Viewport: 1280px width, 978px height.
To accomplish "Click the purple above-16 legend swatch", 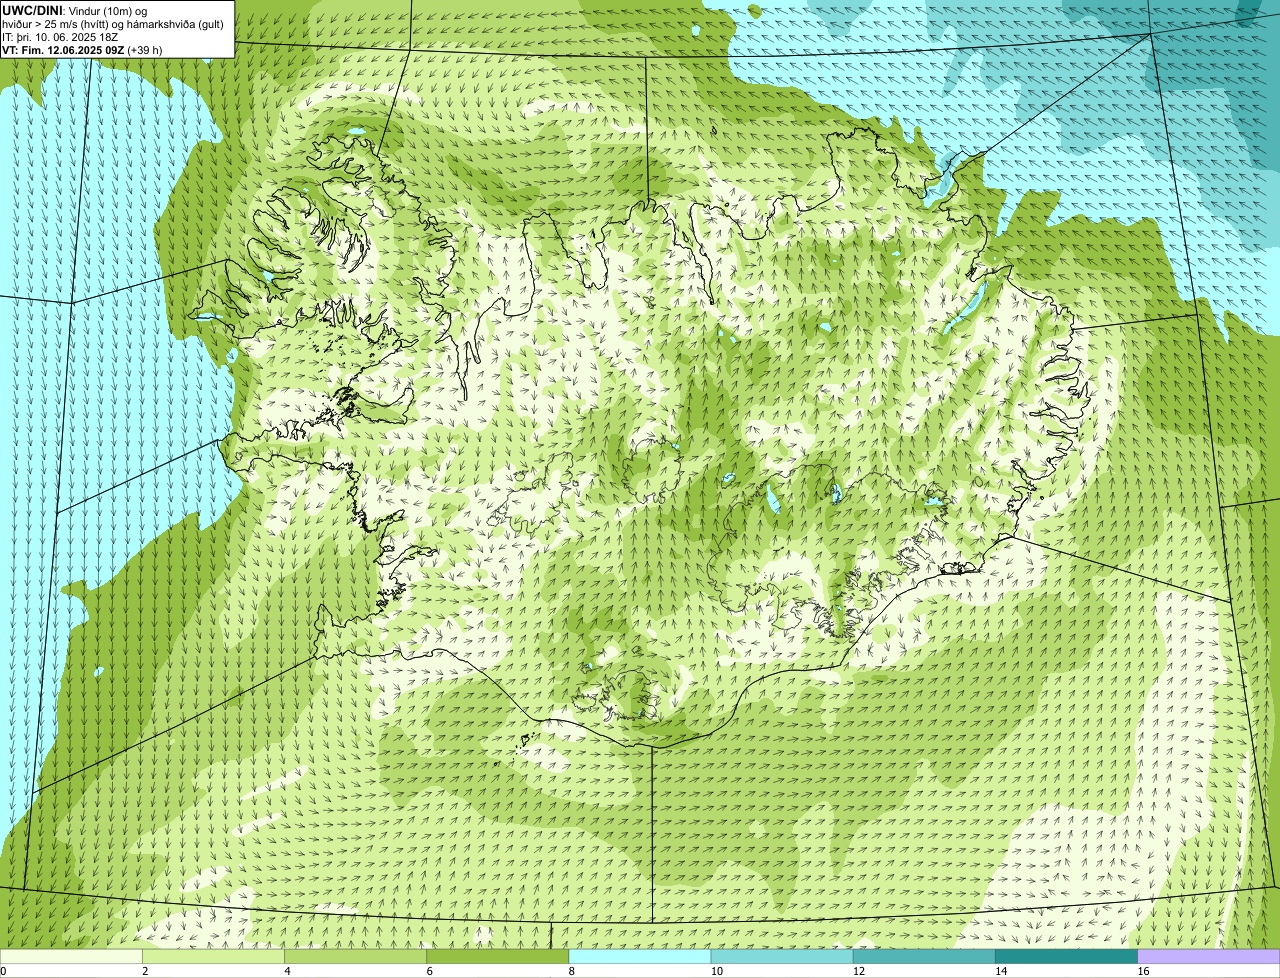I will click(1209, 956).
